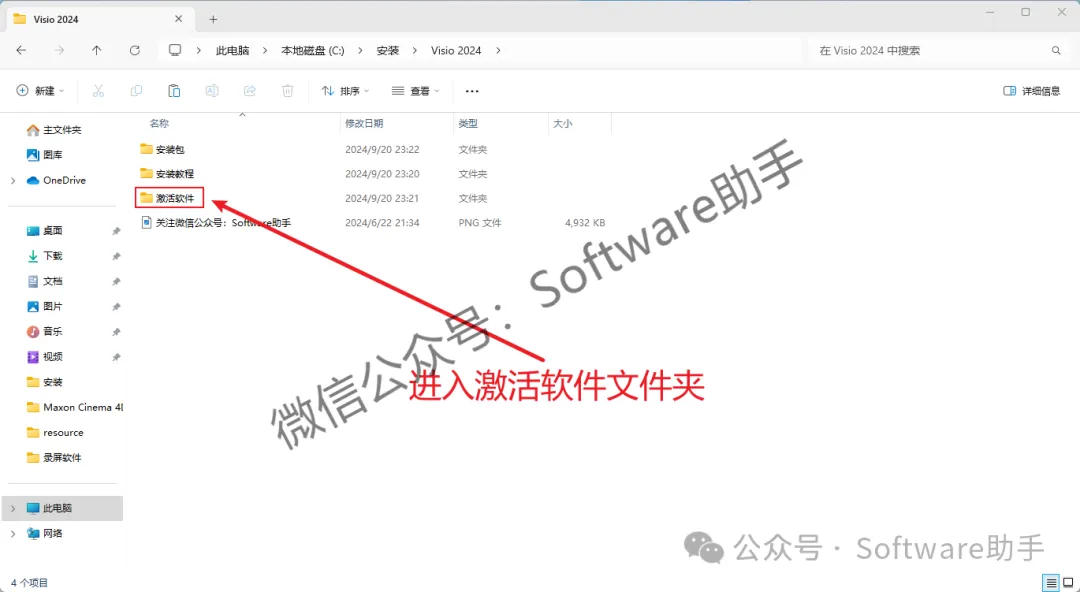Open a new tab with plus button
Screen dimensions: 1080x592
213,19
